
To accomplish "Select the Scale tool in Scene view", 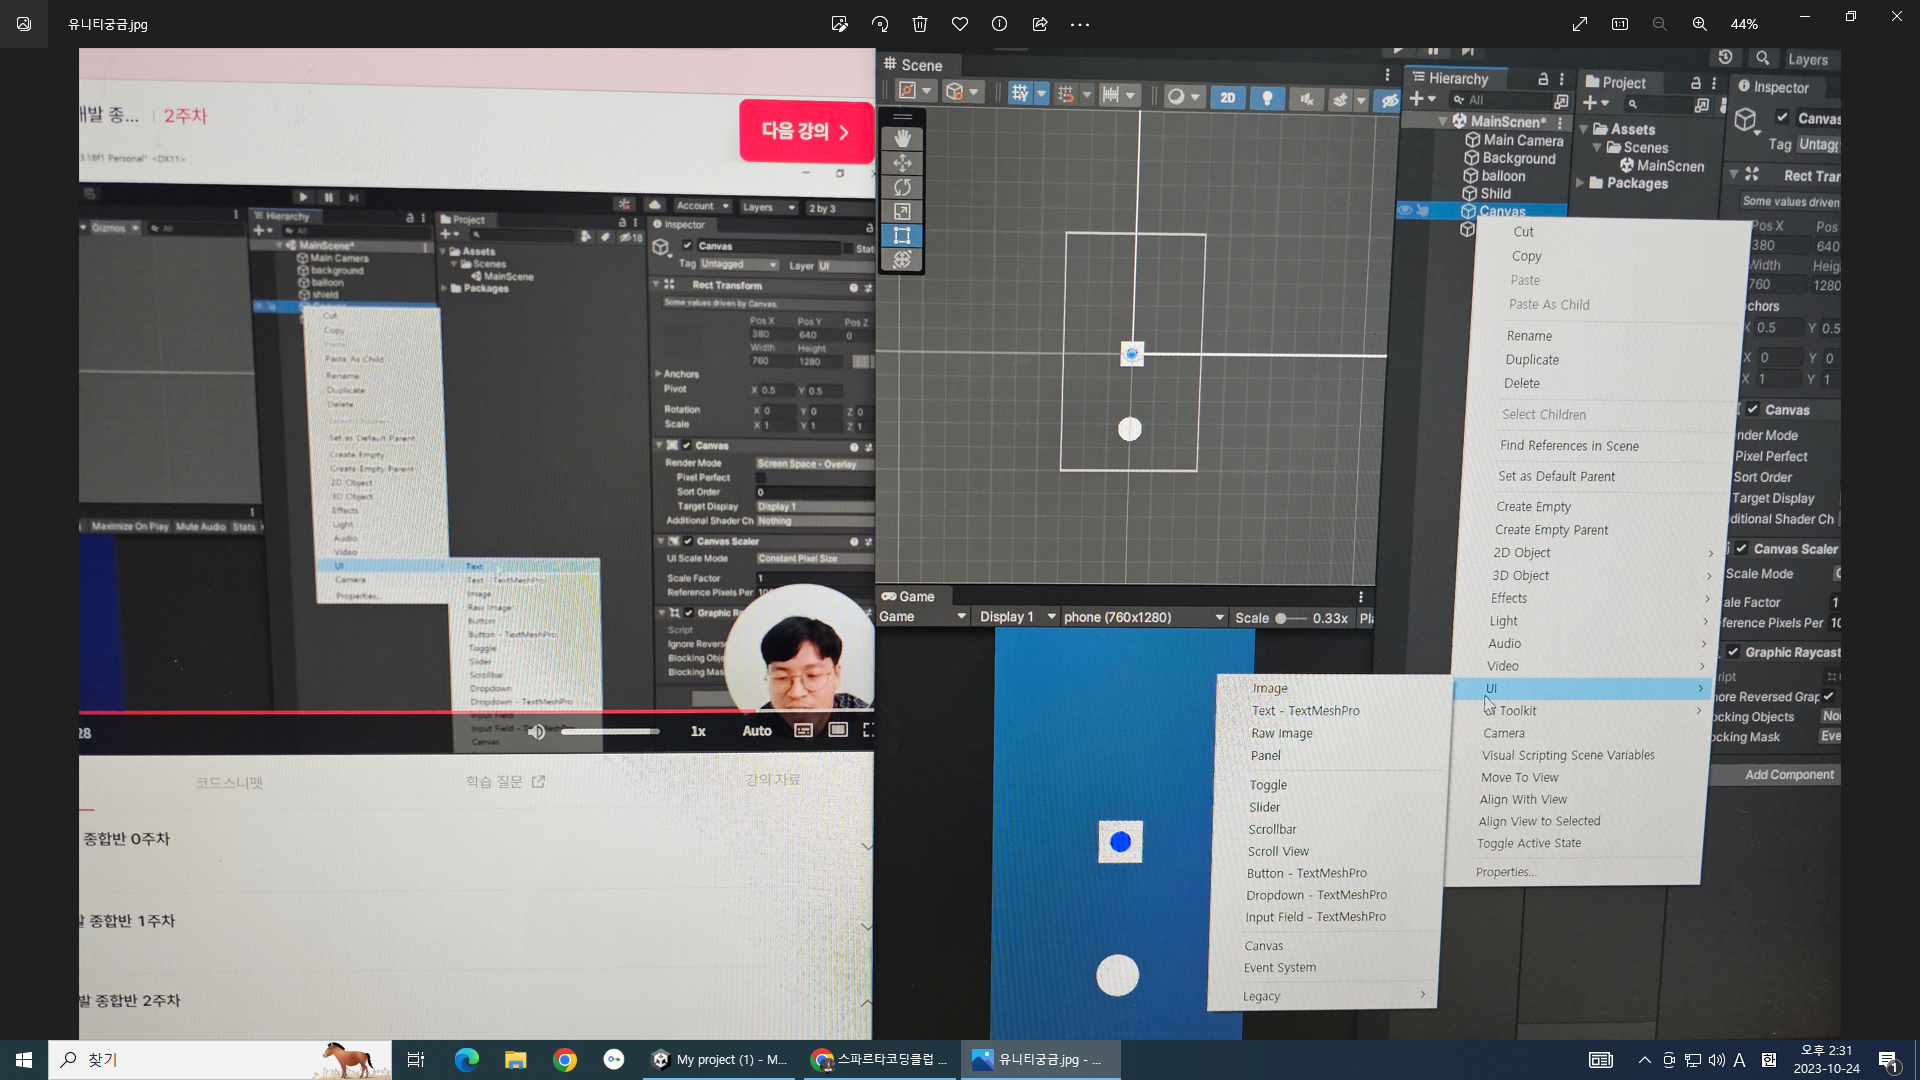I will pyautogui.click(x=902, y=211).
